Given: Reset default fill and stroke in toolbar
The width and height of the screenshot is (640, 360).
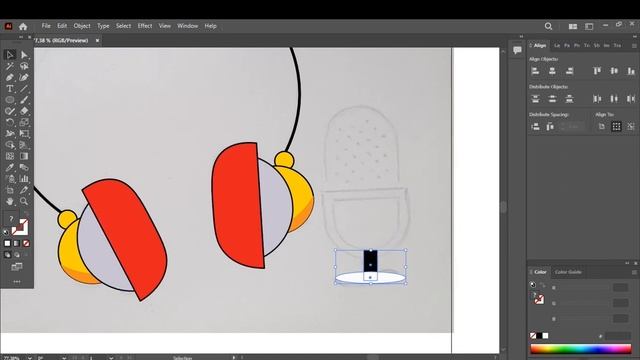Looking at the screenshot, I should click(6, 232).
